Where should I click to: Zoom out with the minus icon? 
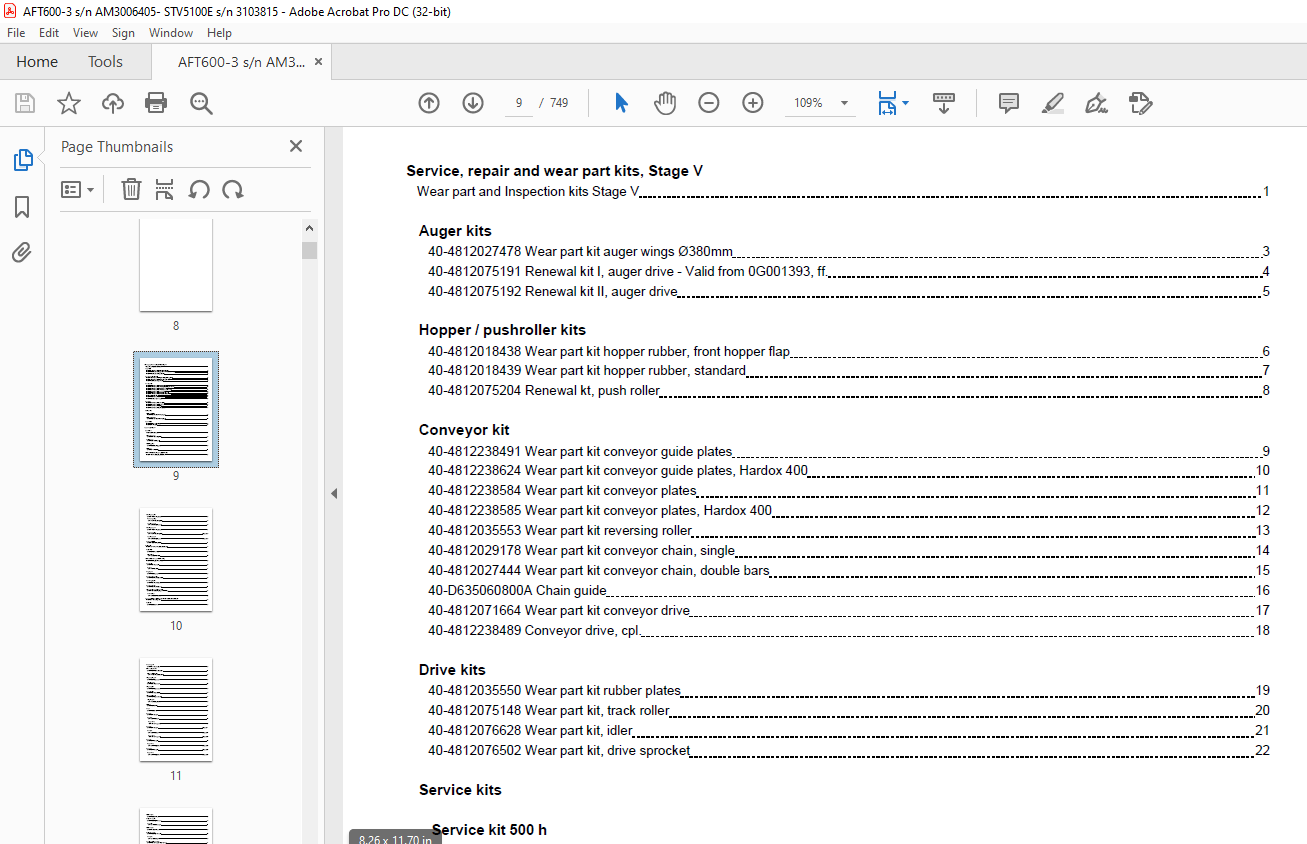pyautogui.click(x=709, y=103)
